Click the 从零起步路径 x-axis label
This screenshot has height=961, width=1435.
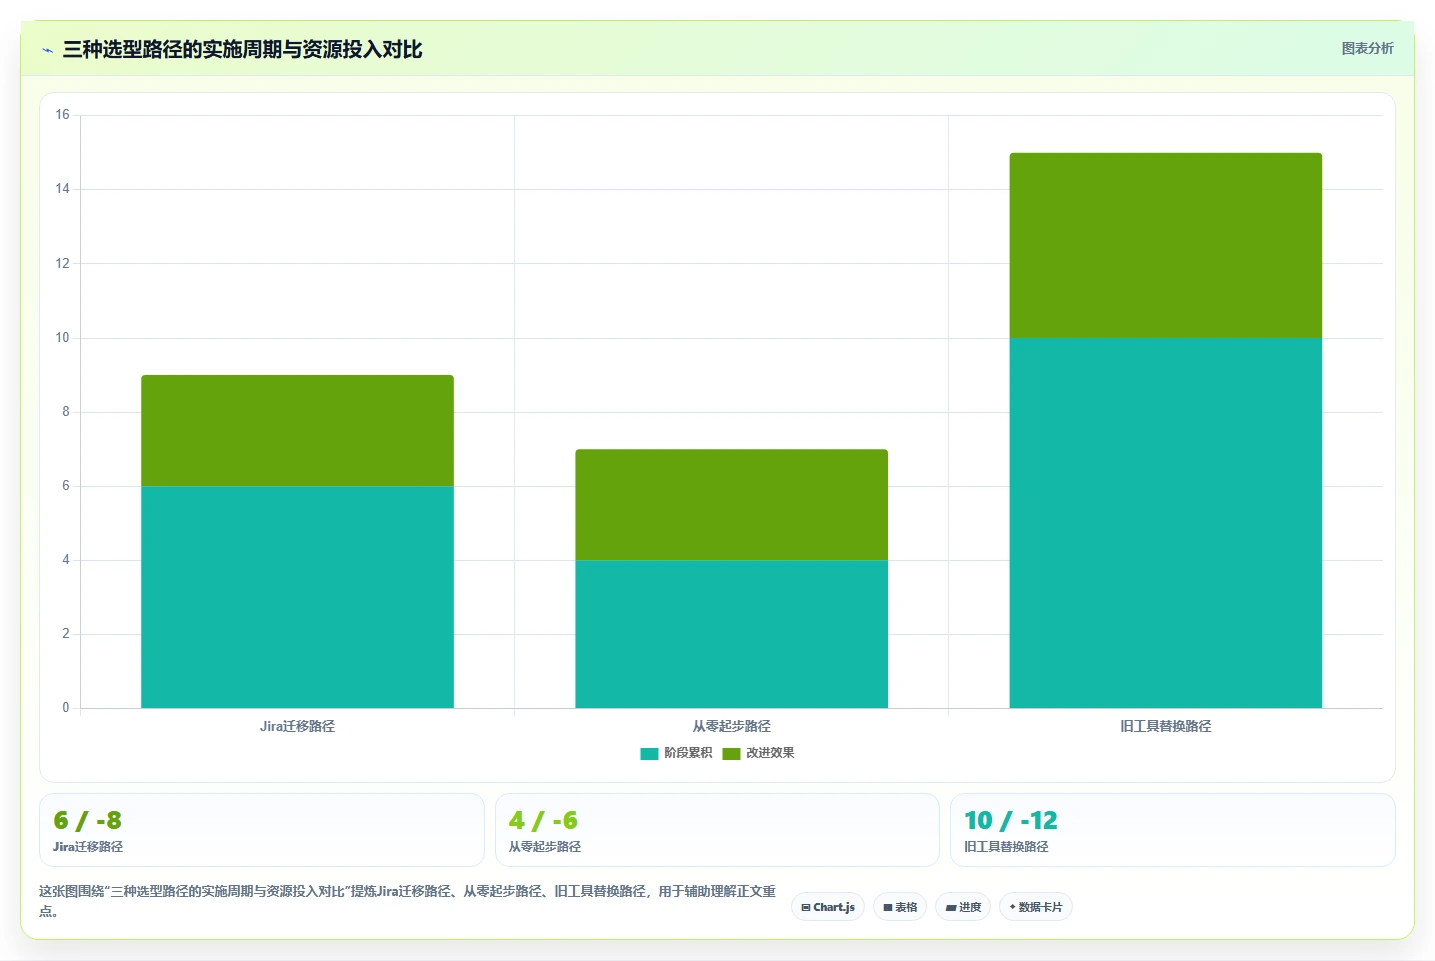click(x=731, y=726)
